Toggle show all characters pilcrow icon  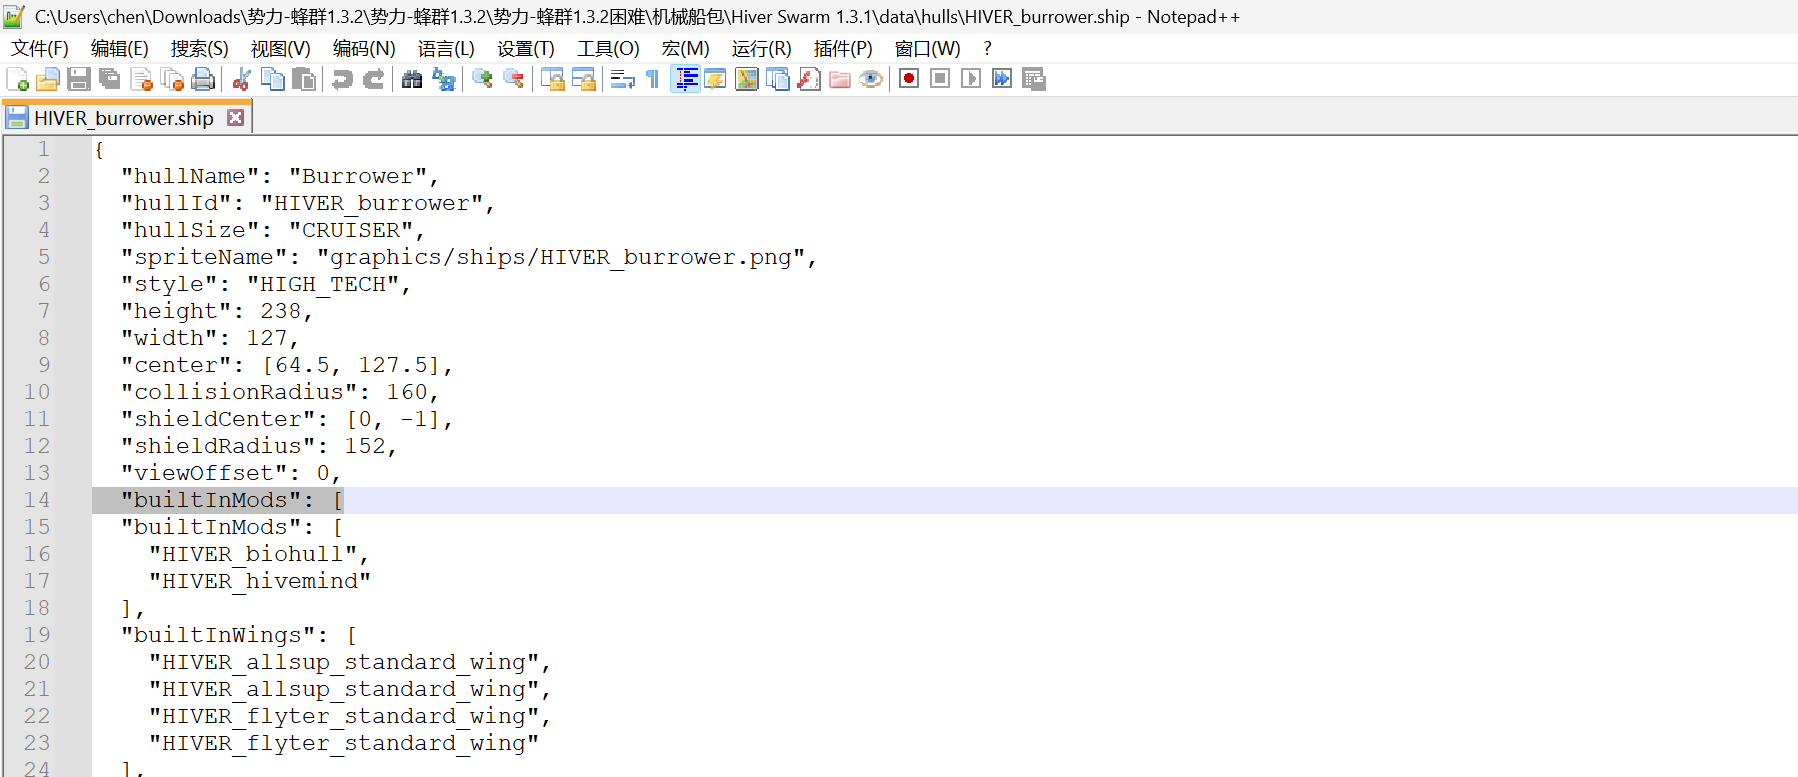click(653, 79)
